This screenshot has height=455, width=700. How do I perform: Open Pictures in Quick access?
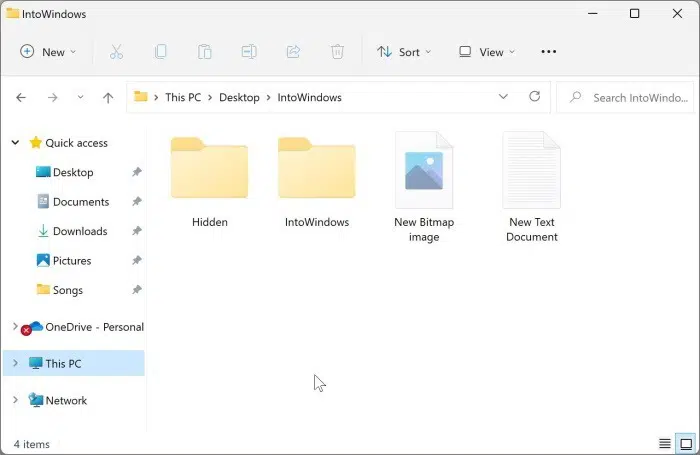pos(72,260)
